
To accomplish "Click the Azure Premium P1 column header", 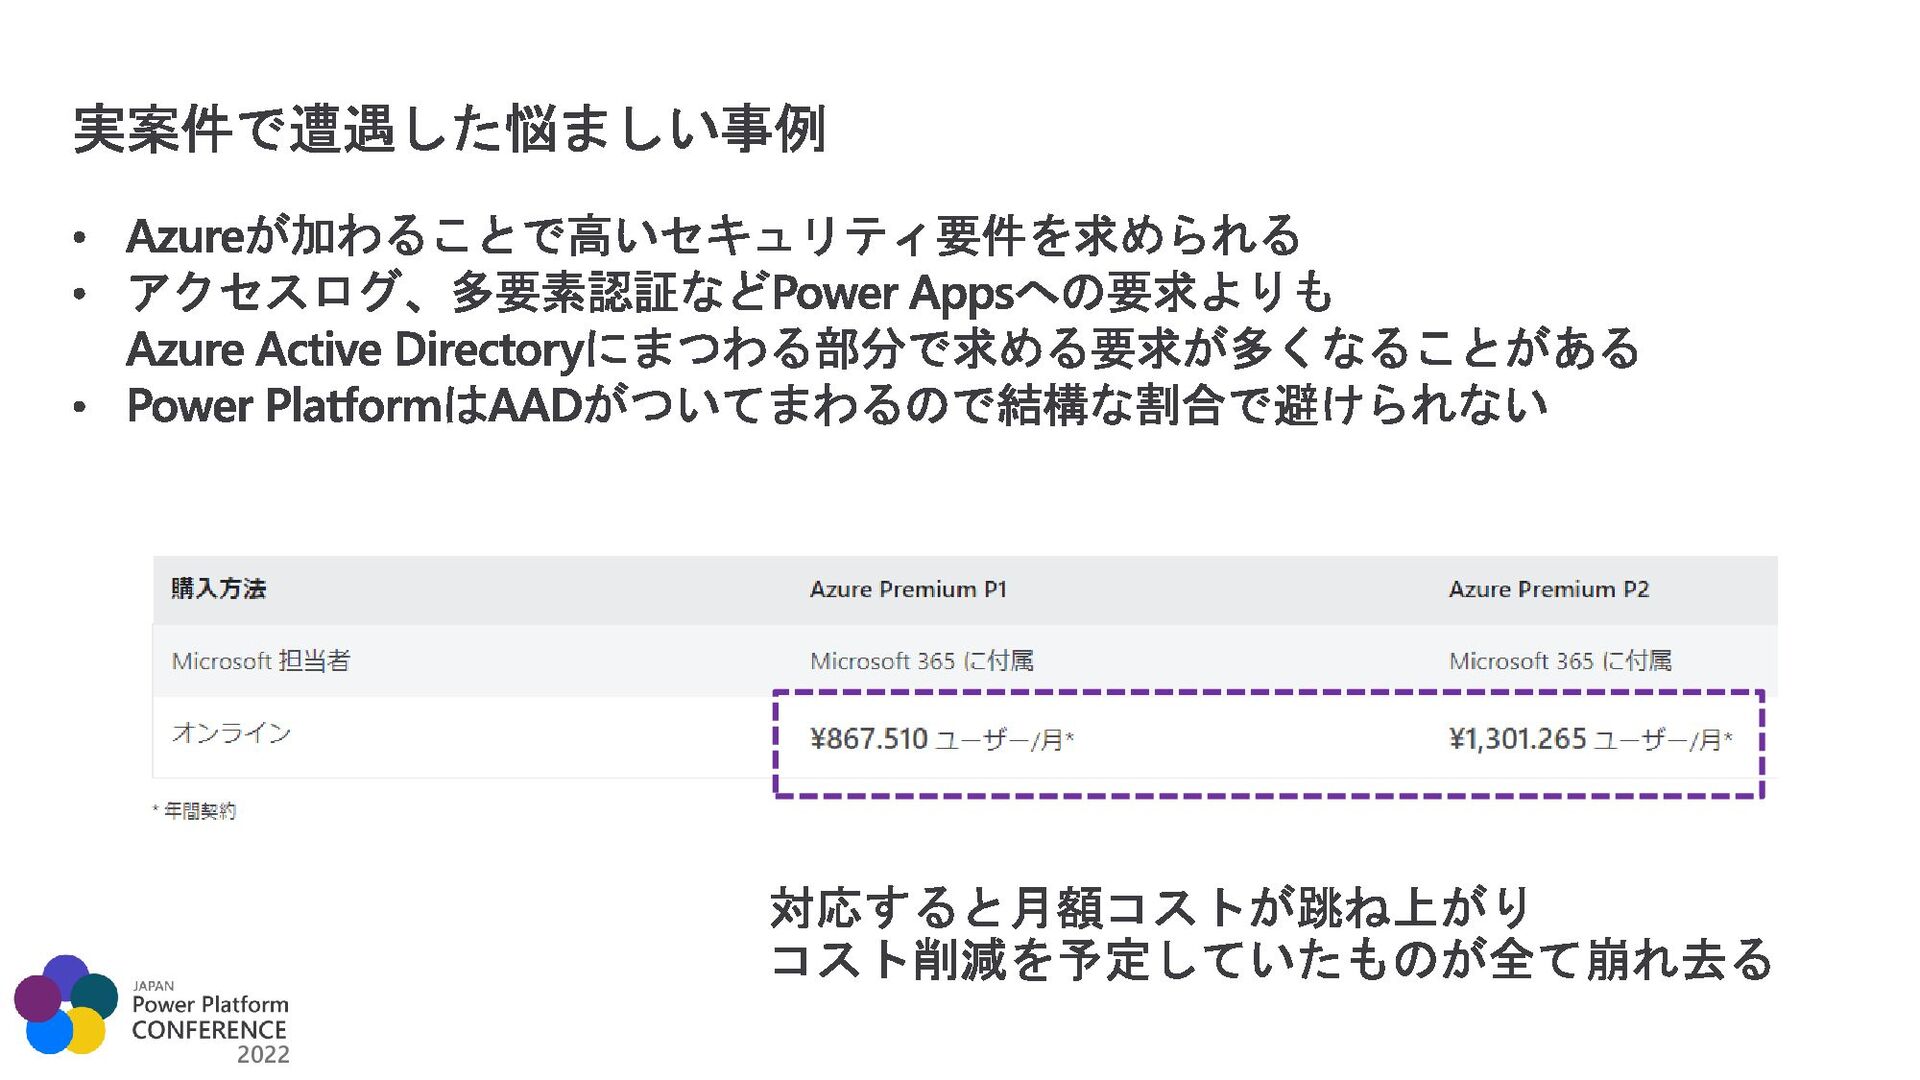I will tap(907, 589).
